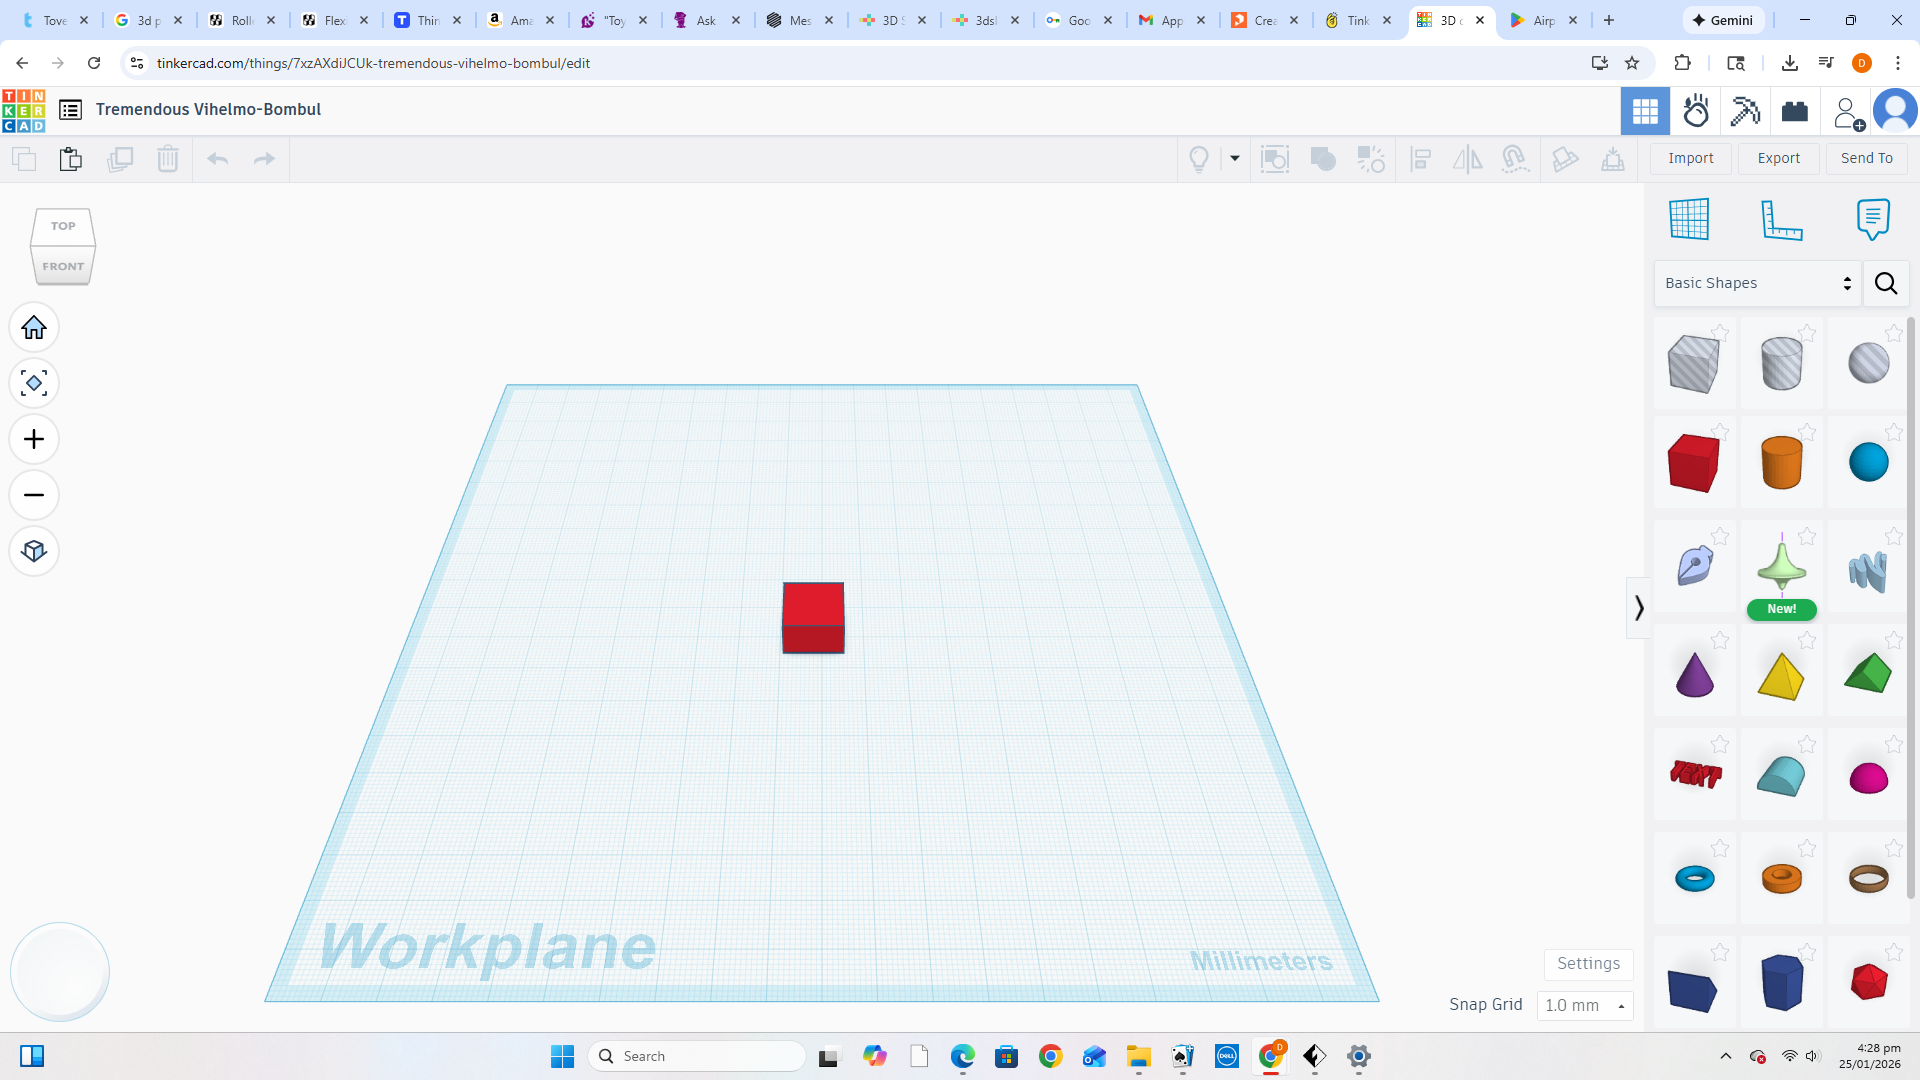Select the red Box shape
This screenshot has width=1920, height=1080.
pos(1693,463)
